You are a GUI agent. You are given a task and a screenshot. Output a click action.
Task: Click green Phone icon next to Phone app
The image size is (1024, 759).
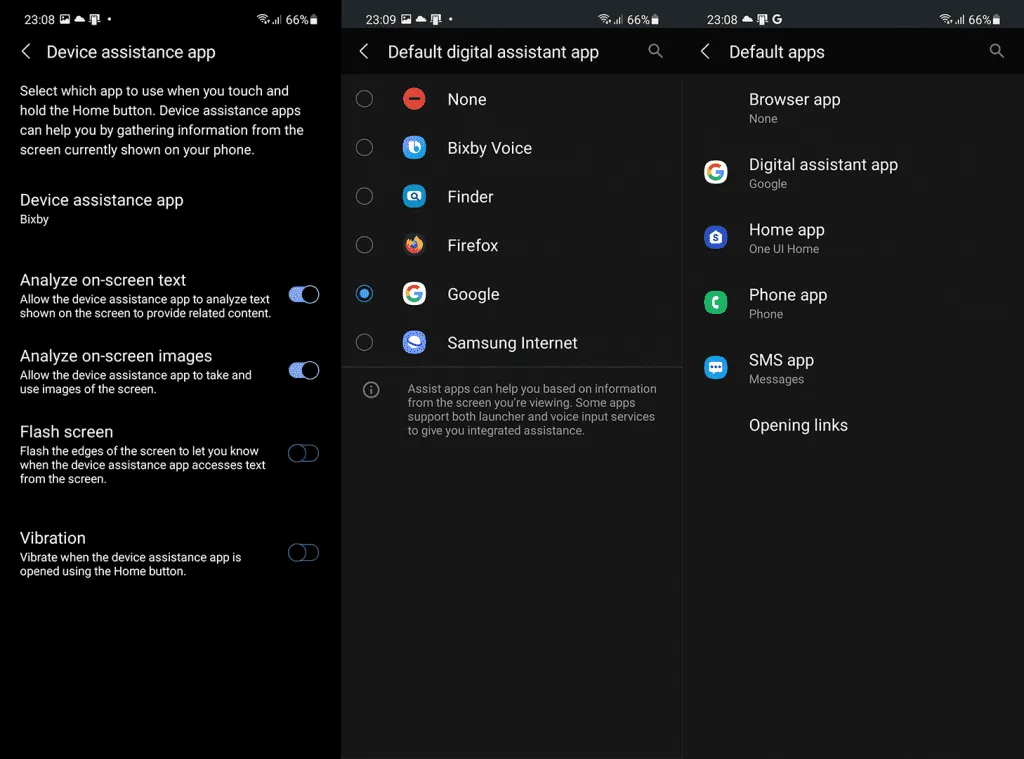point(716,302)
